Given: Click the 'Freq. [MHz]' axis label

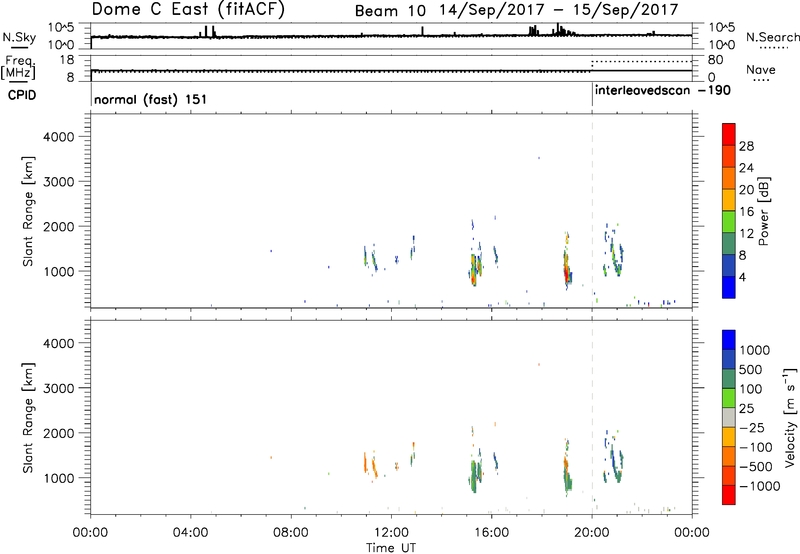Looking at the screenshot, I should click(19, 68).
